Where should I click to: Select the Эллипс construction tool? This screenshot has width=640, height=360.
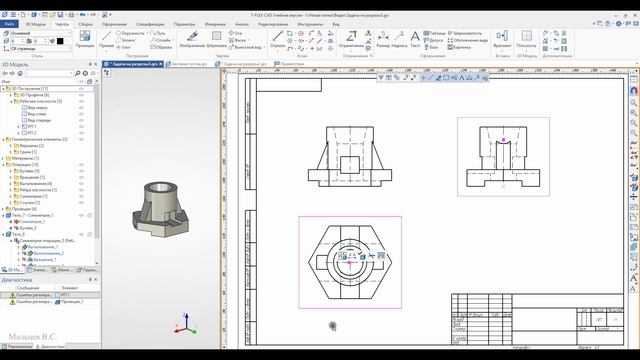tap(127, 40)
